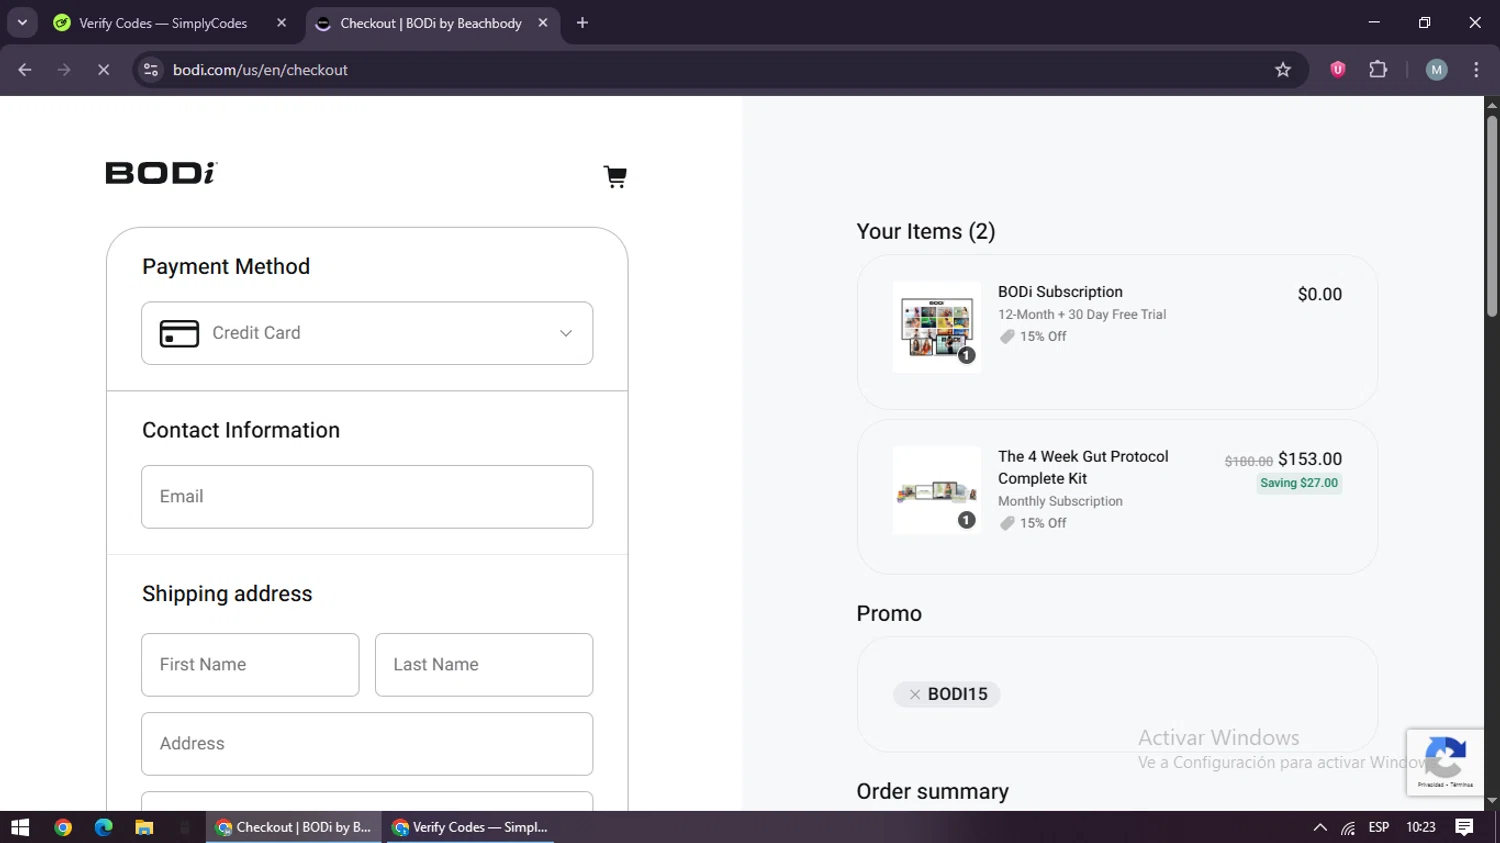This screenshot has width=1500, height=843.
Task: Show hidden system tray icons
Action: 1320,827
